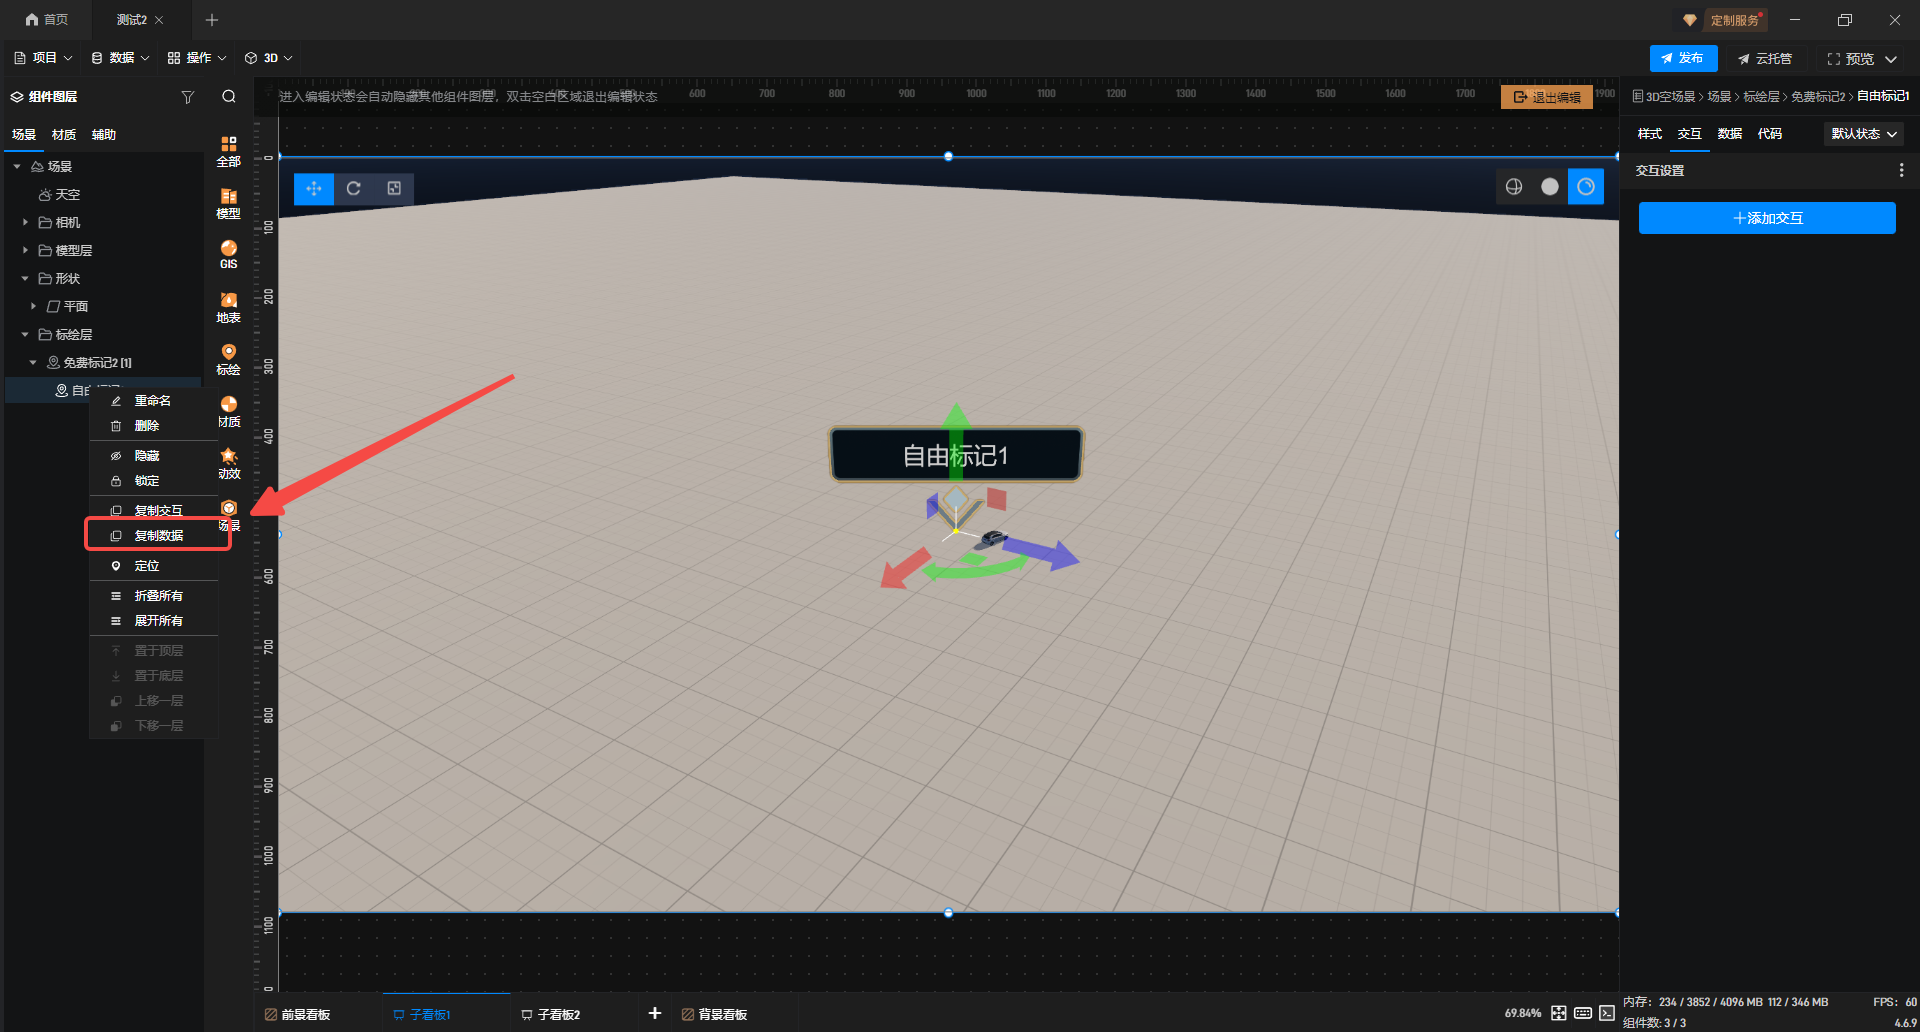Toggle the wireframe globe view mode

pos(1514,187)
